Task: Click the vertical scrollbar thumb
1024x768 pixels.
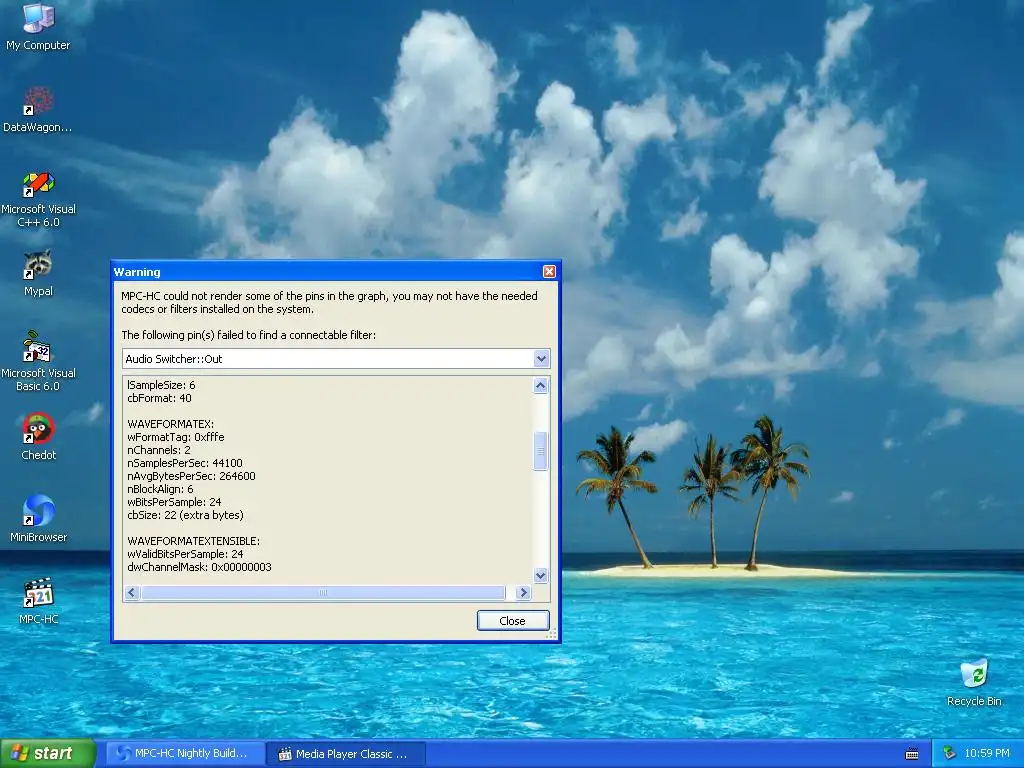Action: 540,451
